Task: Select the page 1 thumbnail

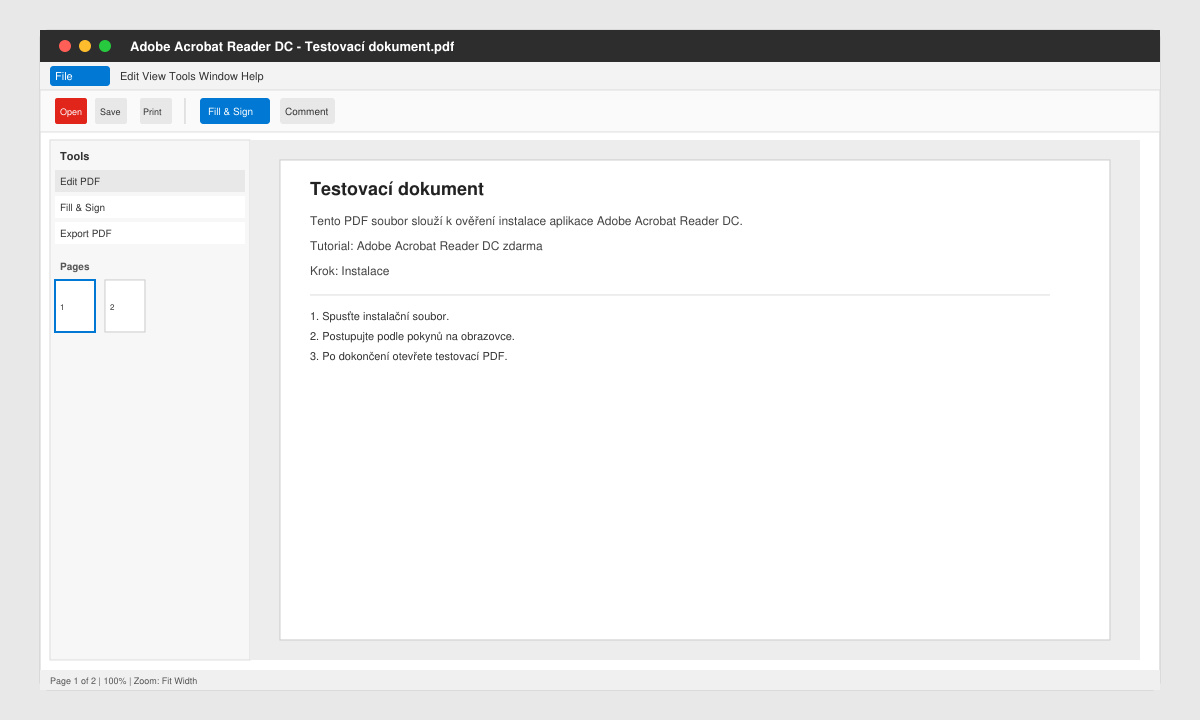Action: [75, 306]
